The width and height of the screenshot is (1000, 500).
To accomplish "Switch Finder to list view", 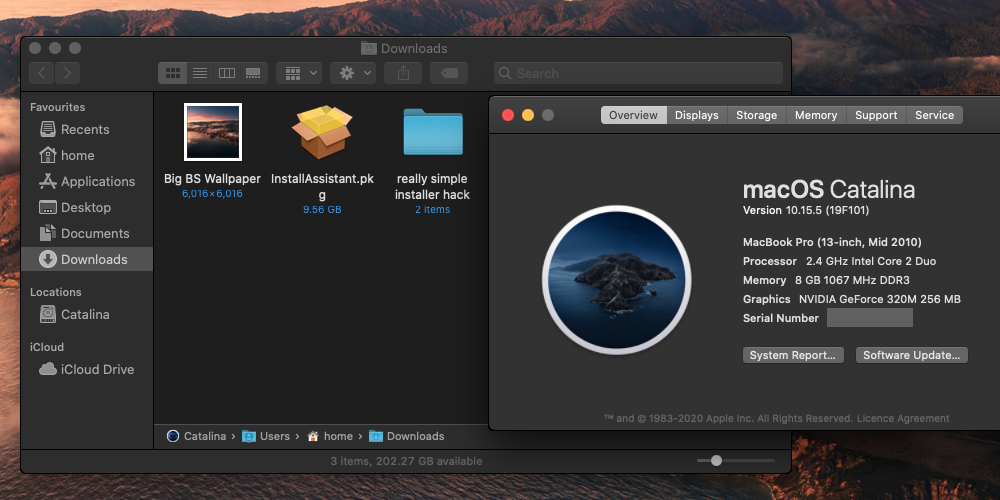I will 200,73.
